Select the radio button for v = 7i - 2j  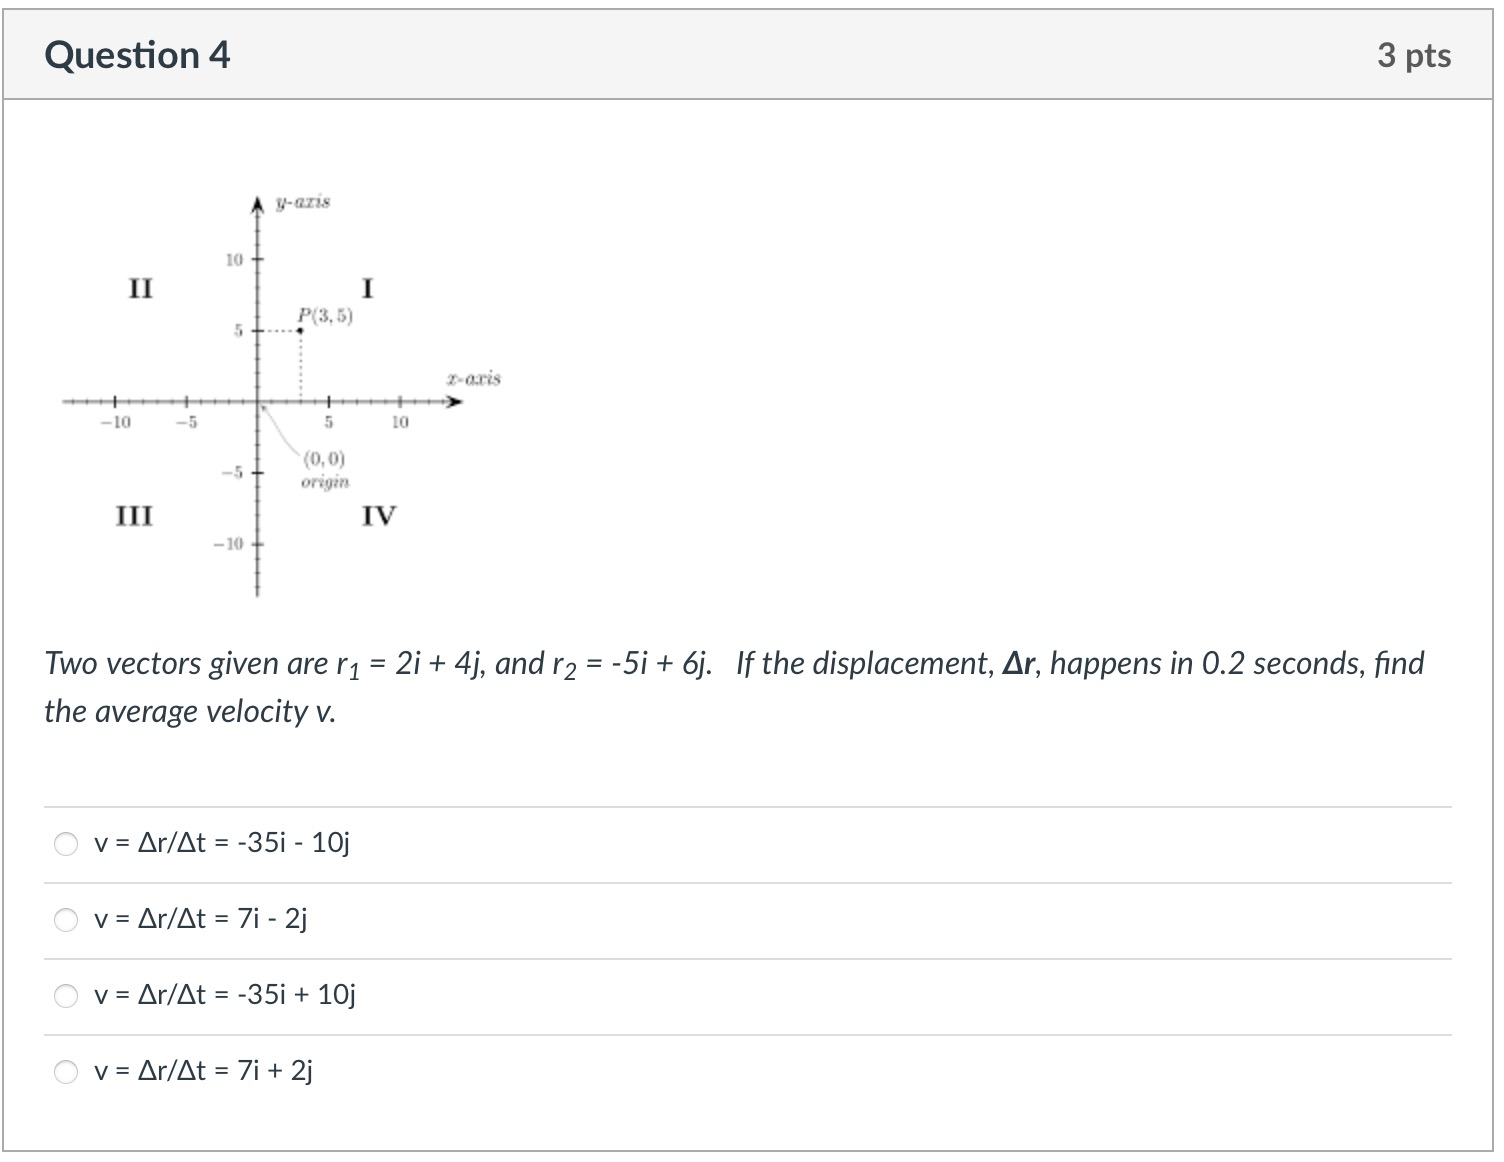tap(66, 919)
